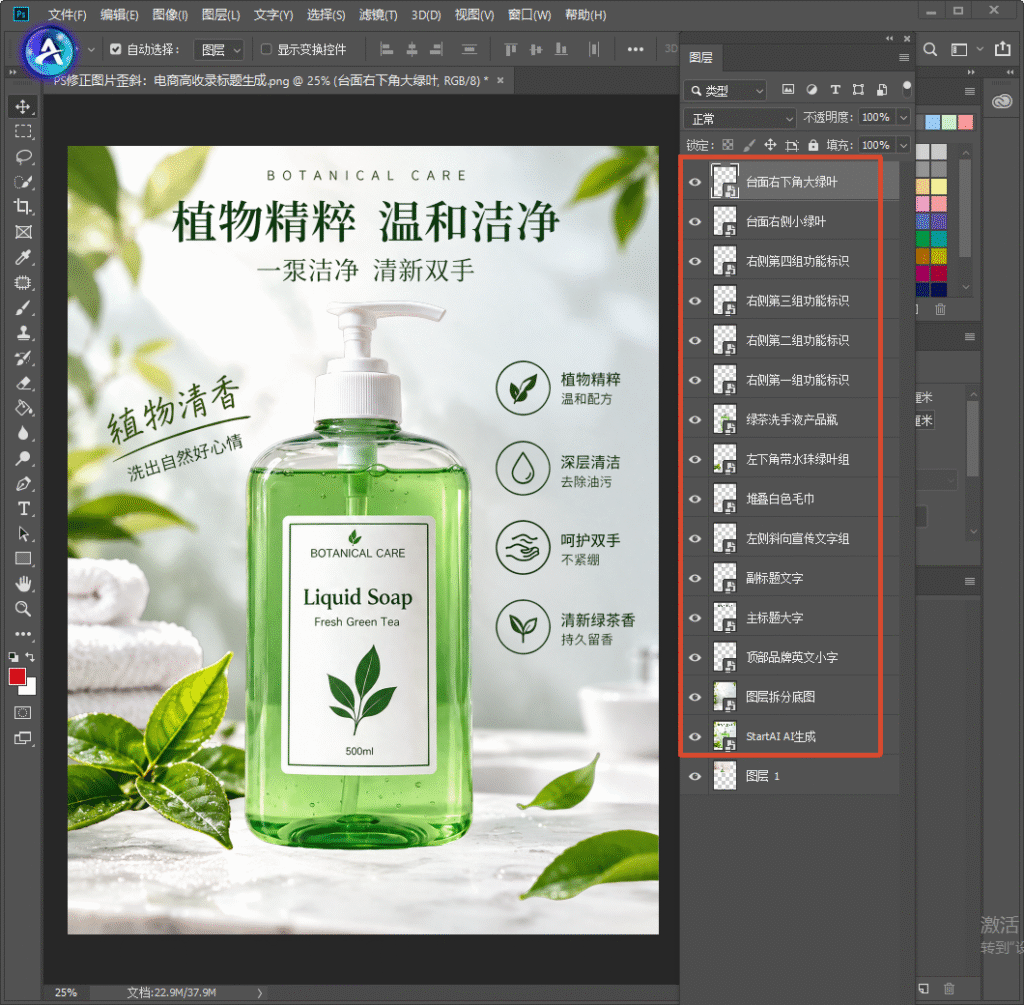This screenshot has width=1024, height=1005.
Task: Open the 填充 slider dropdown arrow
Action: [x=904, y=145]
